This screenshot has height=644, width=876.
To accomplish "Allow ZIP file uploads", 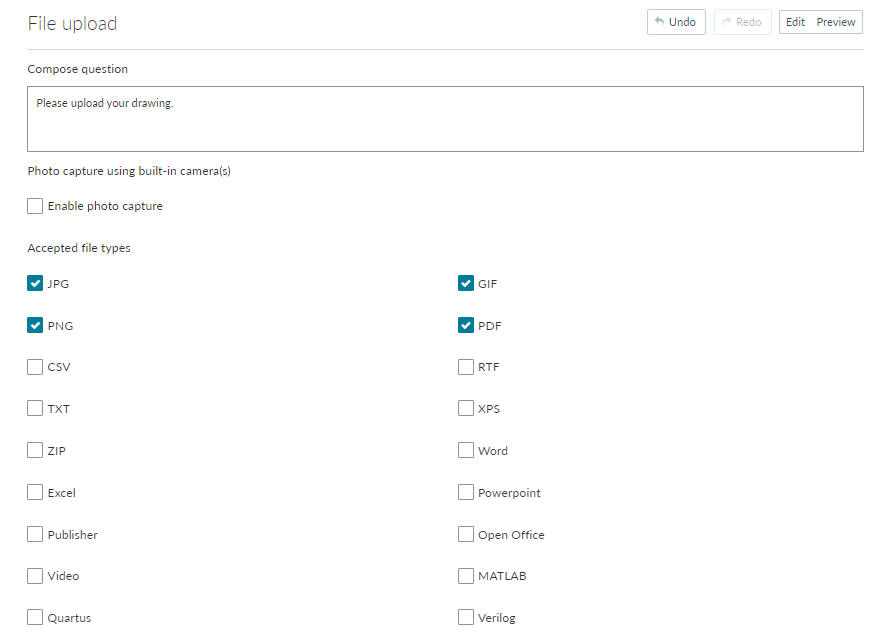I will pyautogui.click(x=35, y=450).
